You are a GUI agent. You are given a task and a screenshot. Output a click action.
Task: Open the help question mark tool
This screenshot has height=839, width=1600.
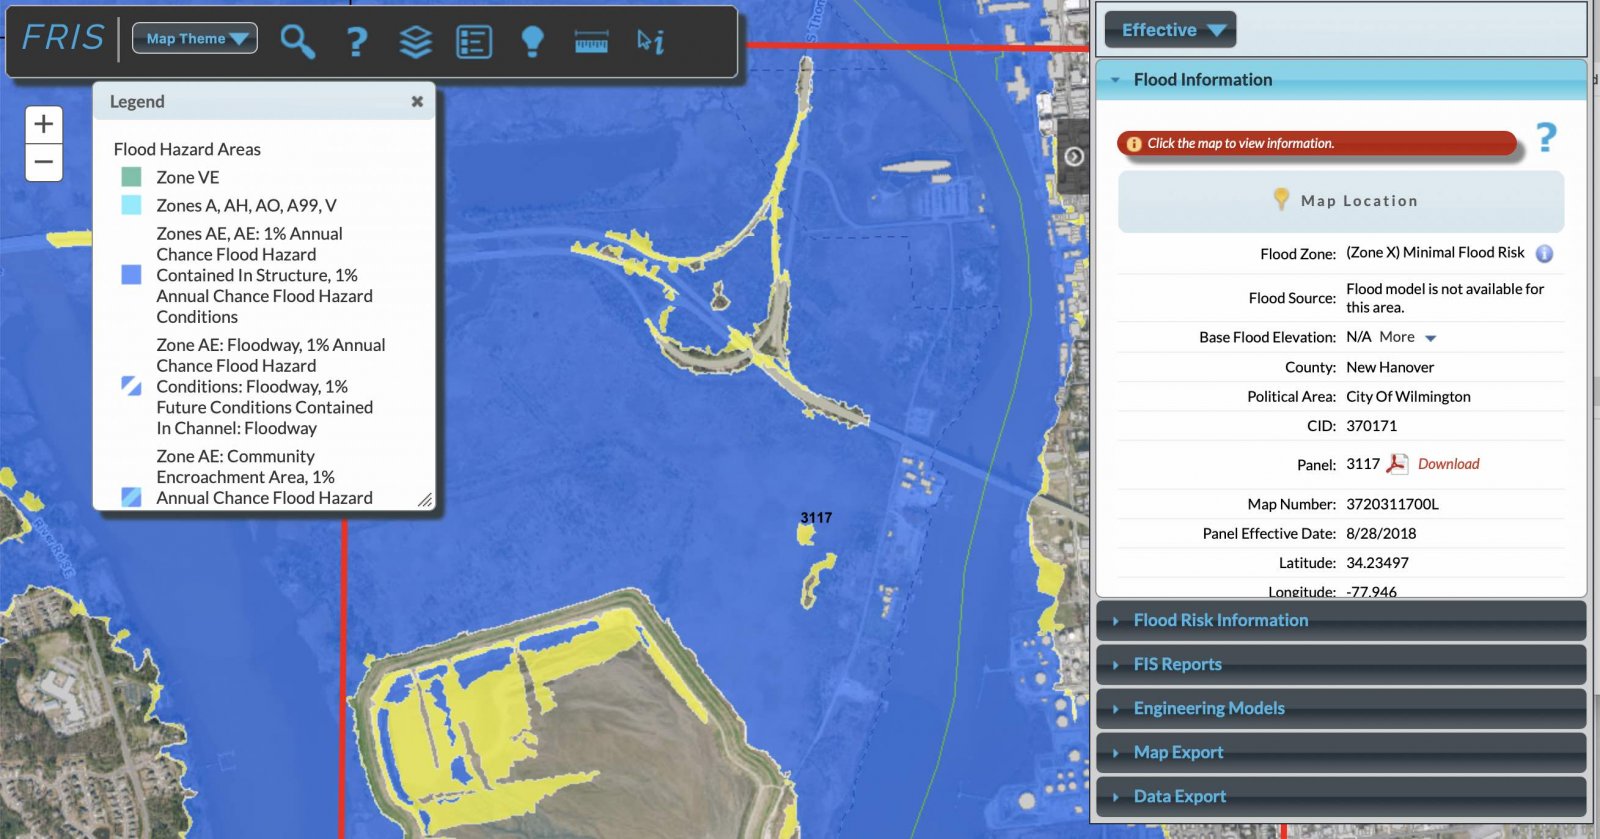click(356, 42)
